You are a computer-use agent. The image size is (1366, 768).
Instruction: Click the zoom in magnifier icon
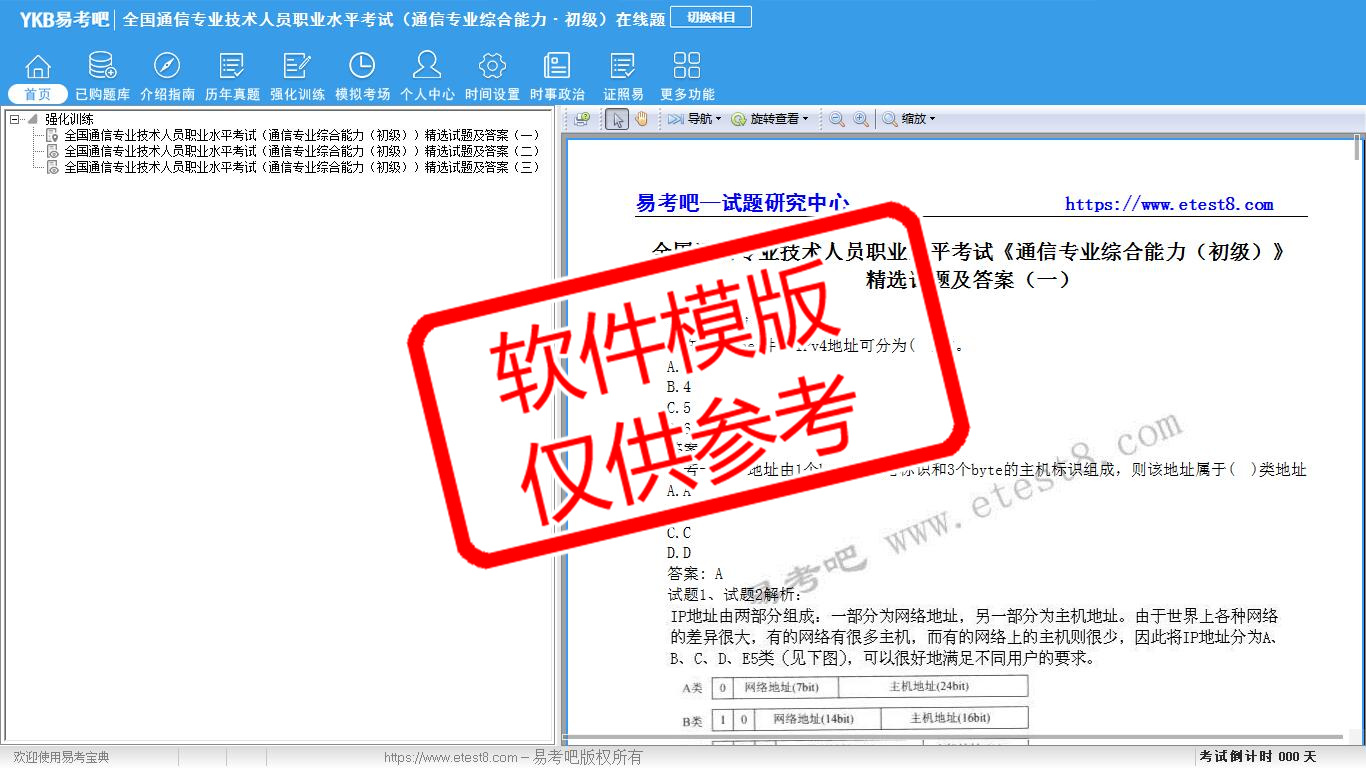point(860,119)
